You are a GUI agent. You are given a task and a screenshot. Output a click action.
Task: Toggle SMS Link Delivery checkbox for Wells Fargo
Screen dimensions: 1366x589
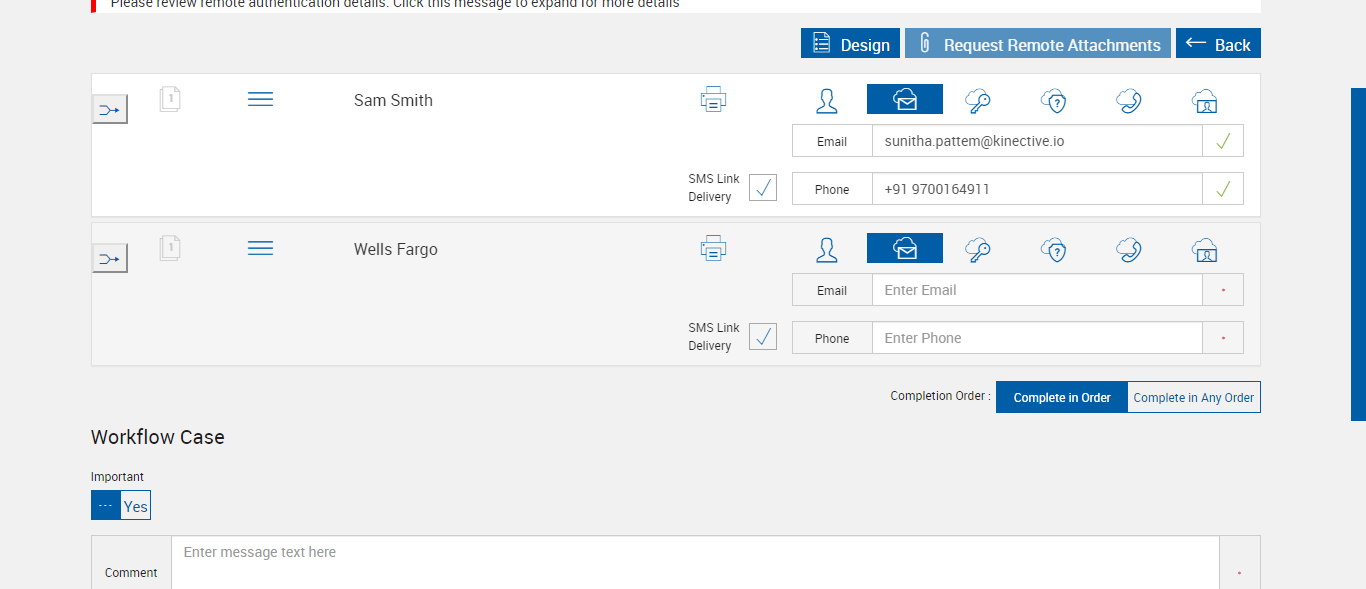763,336
